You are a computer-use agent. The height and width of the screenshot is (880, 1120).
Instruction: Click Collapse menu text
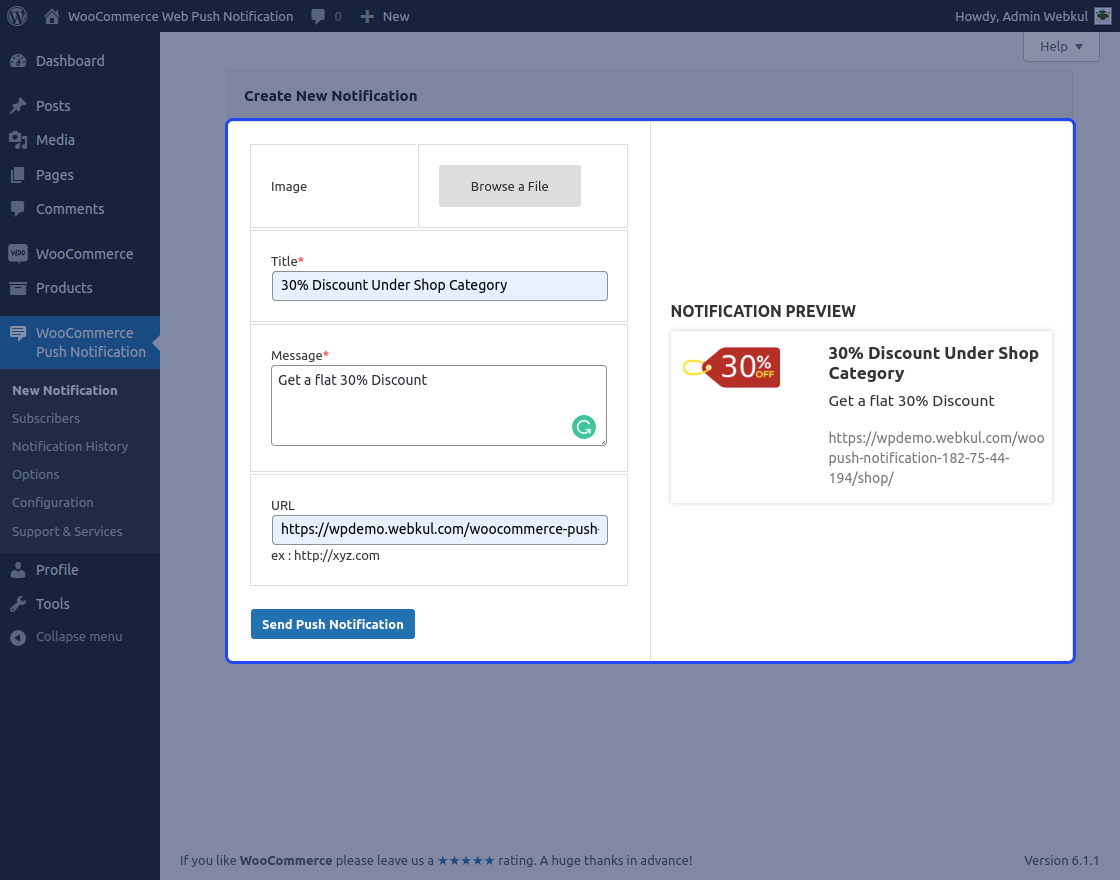(79, 637)
